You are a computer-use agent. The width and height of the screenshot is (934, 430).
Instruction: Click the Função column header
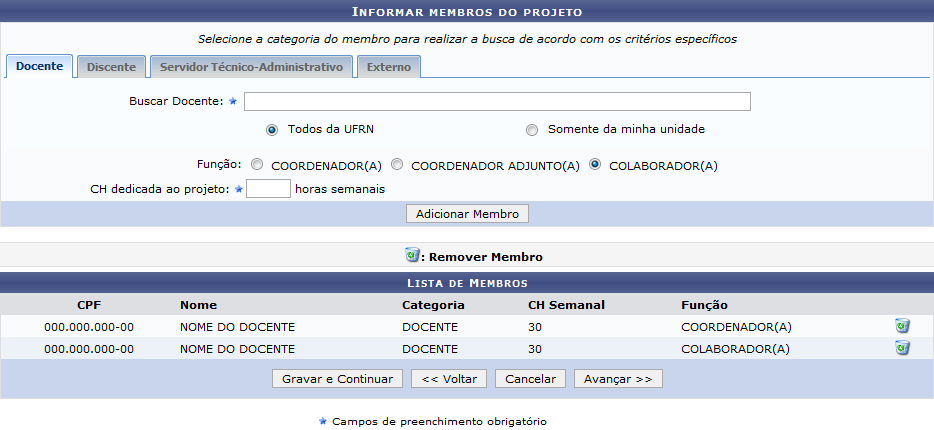pos(704,305)
